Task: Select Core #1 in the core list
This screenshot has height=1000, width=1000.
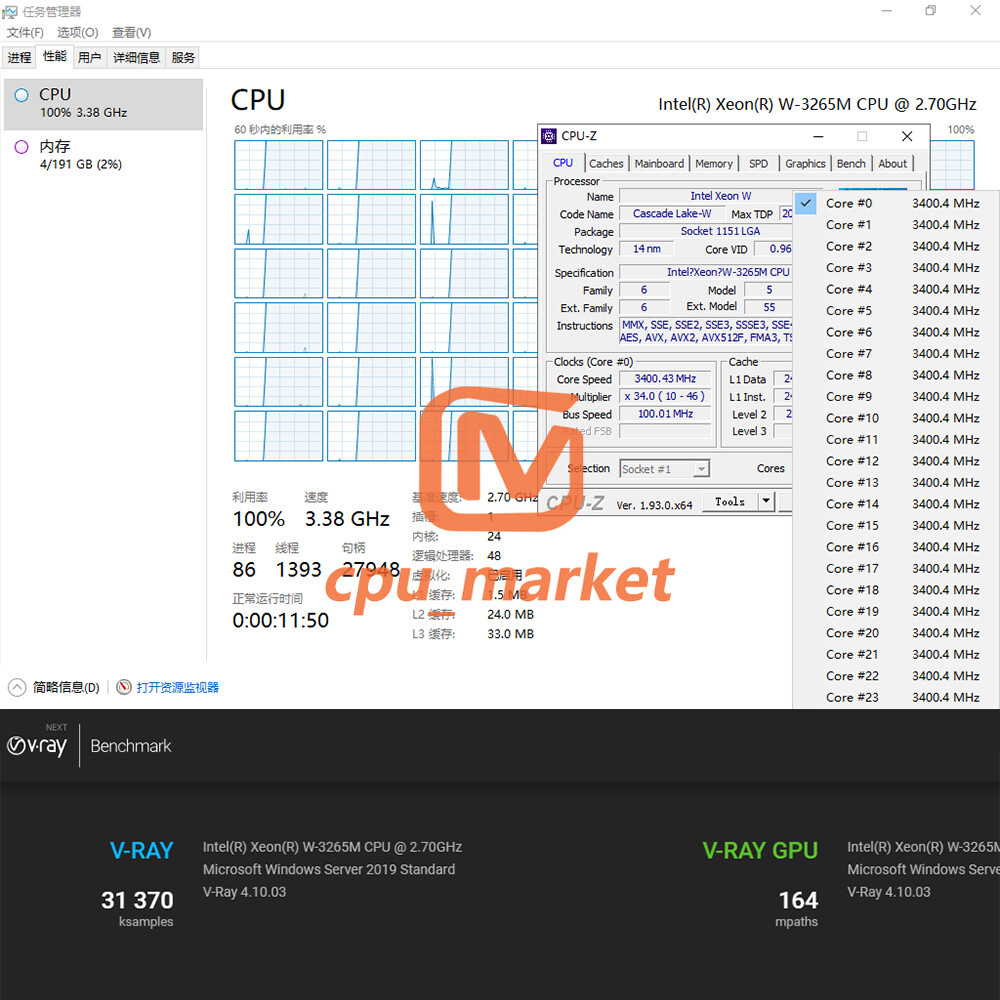Action: click(896, 225)
